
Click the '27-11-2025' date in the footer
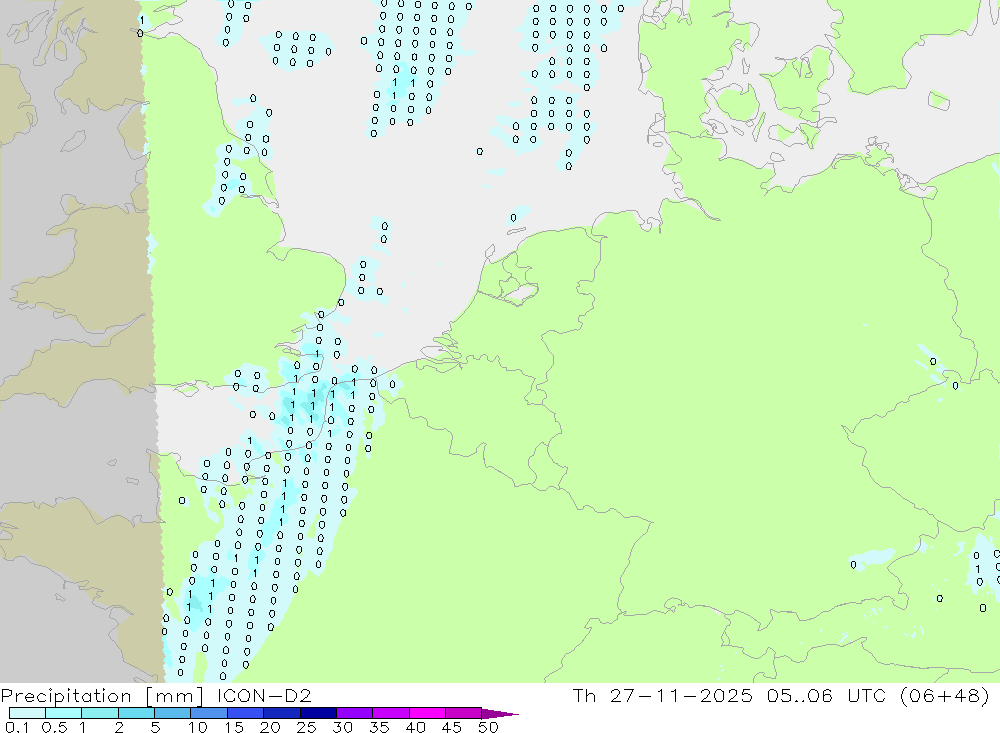[681, 696]
